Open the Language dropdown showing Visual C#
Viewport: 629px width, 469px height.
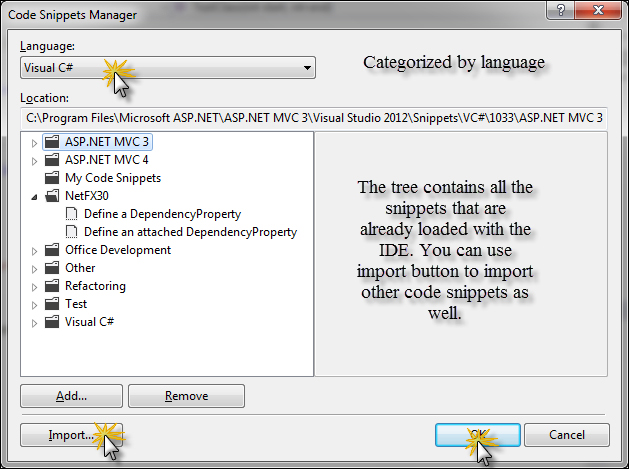pyautogui.click(x=168, y=68)
